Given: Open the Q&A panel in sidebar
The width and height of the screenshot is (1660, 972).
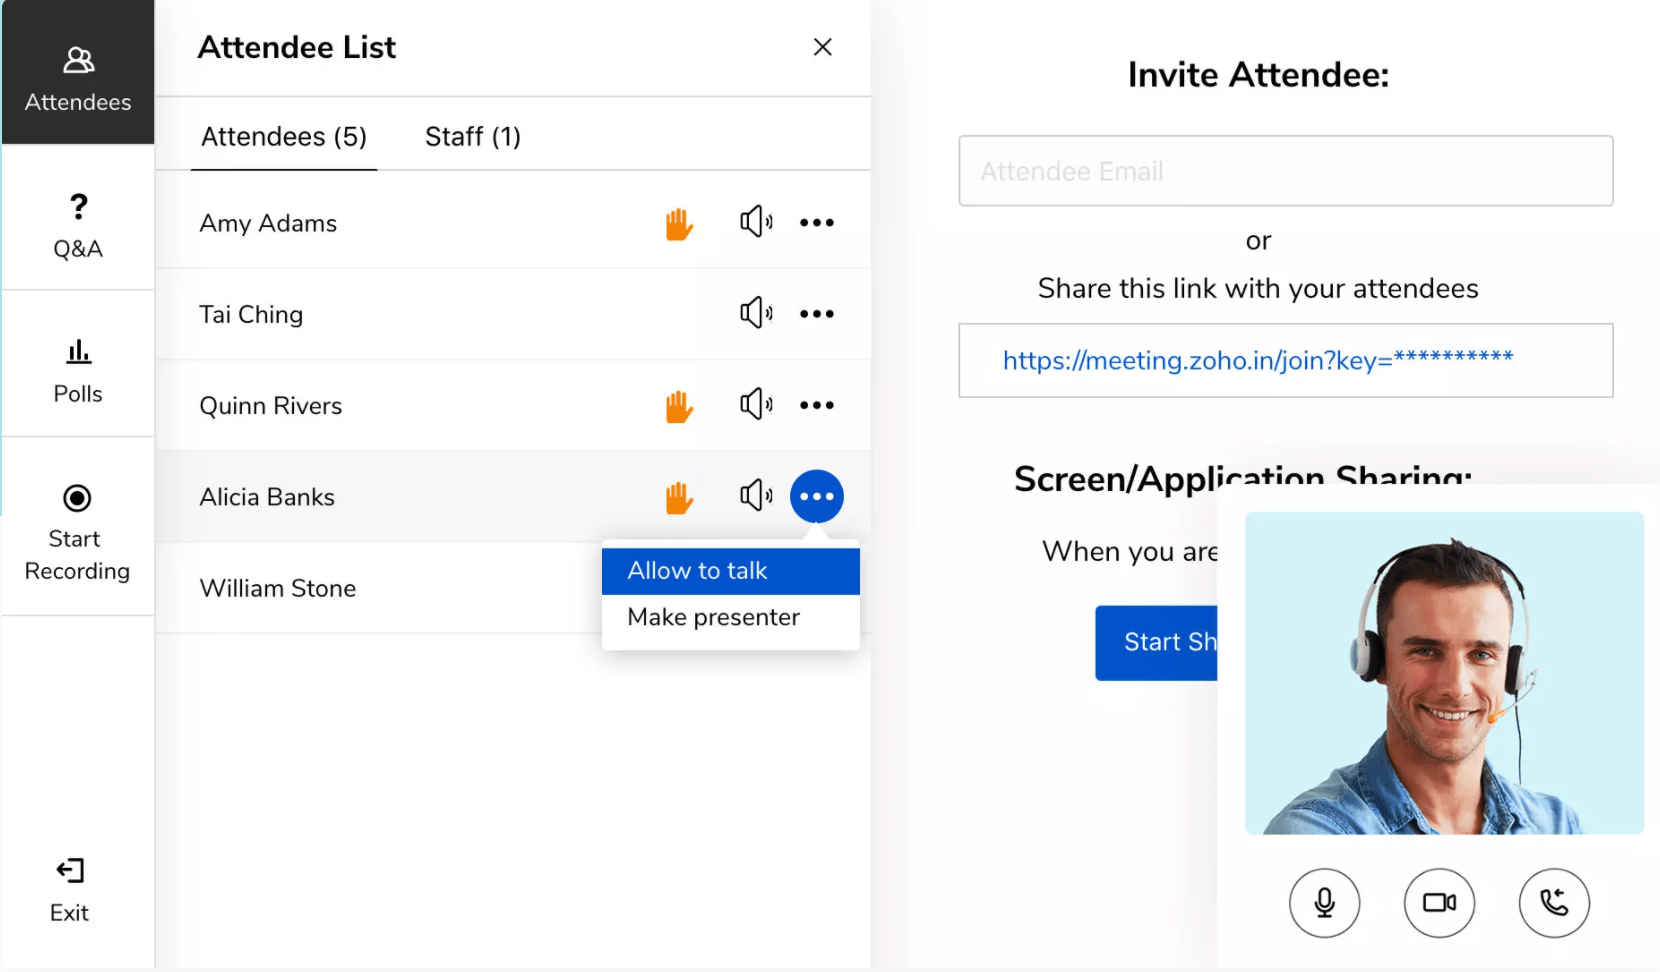Looking at the screenshot, I should tap(78, 226).
